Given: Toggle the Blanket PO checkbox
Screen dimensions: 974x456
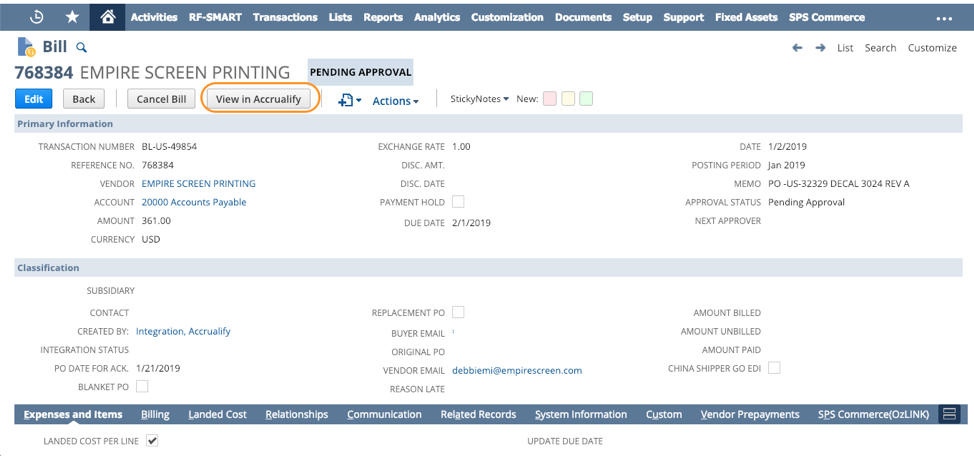Looking at the screenshot, I should [x=142, y=386].
